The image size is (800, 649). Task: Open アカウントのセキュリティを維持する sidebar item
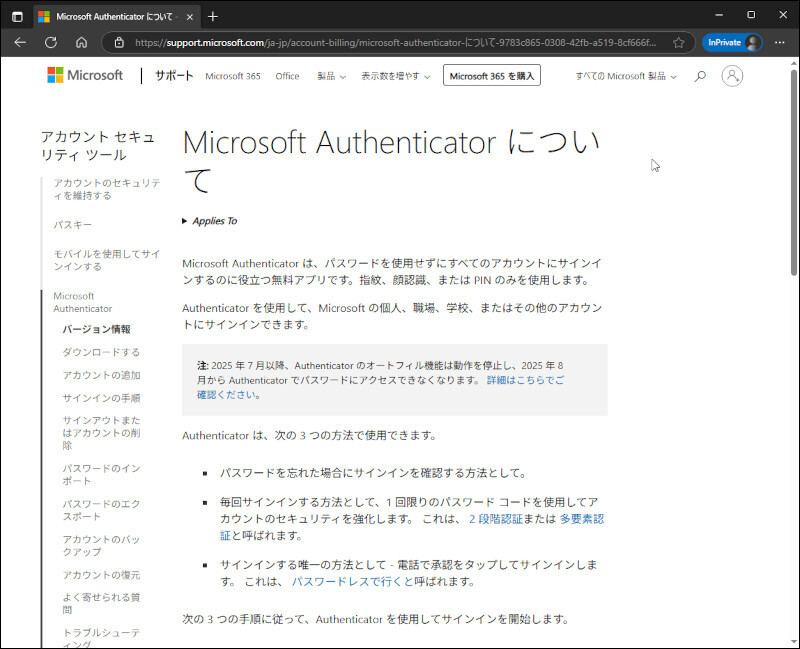pyautogui.click(x=107, y=189)
